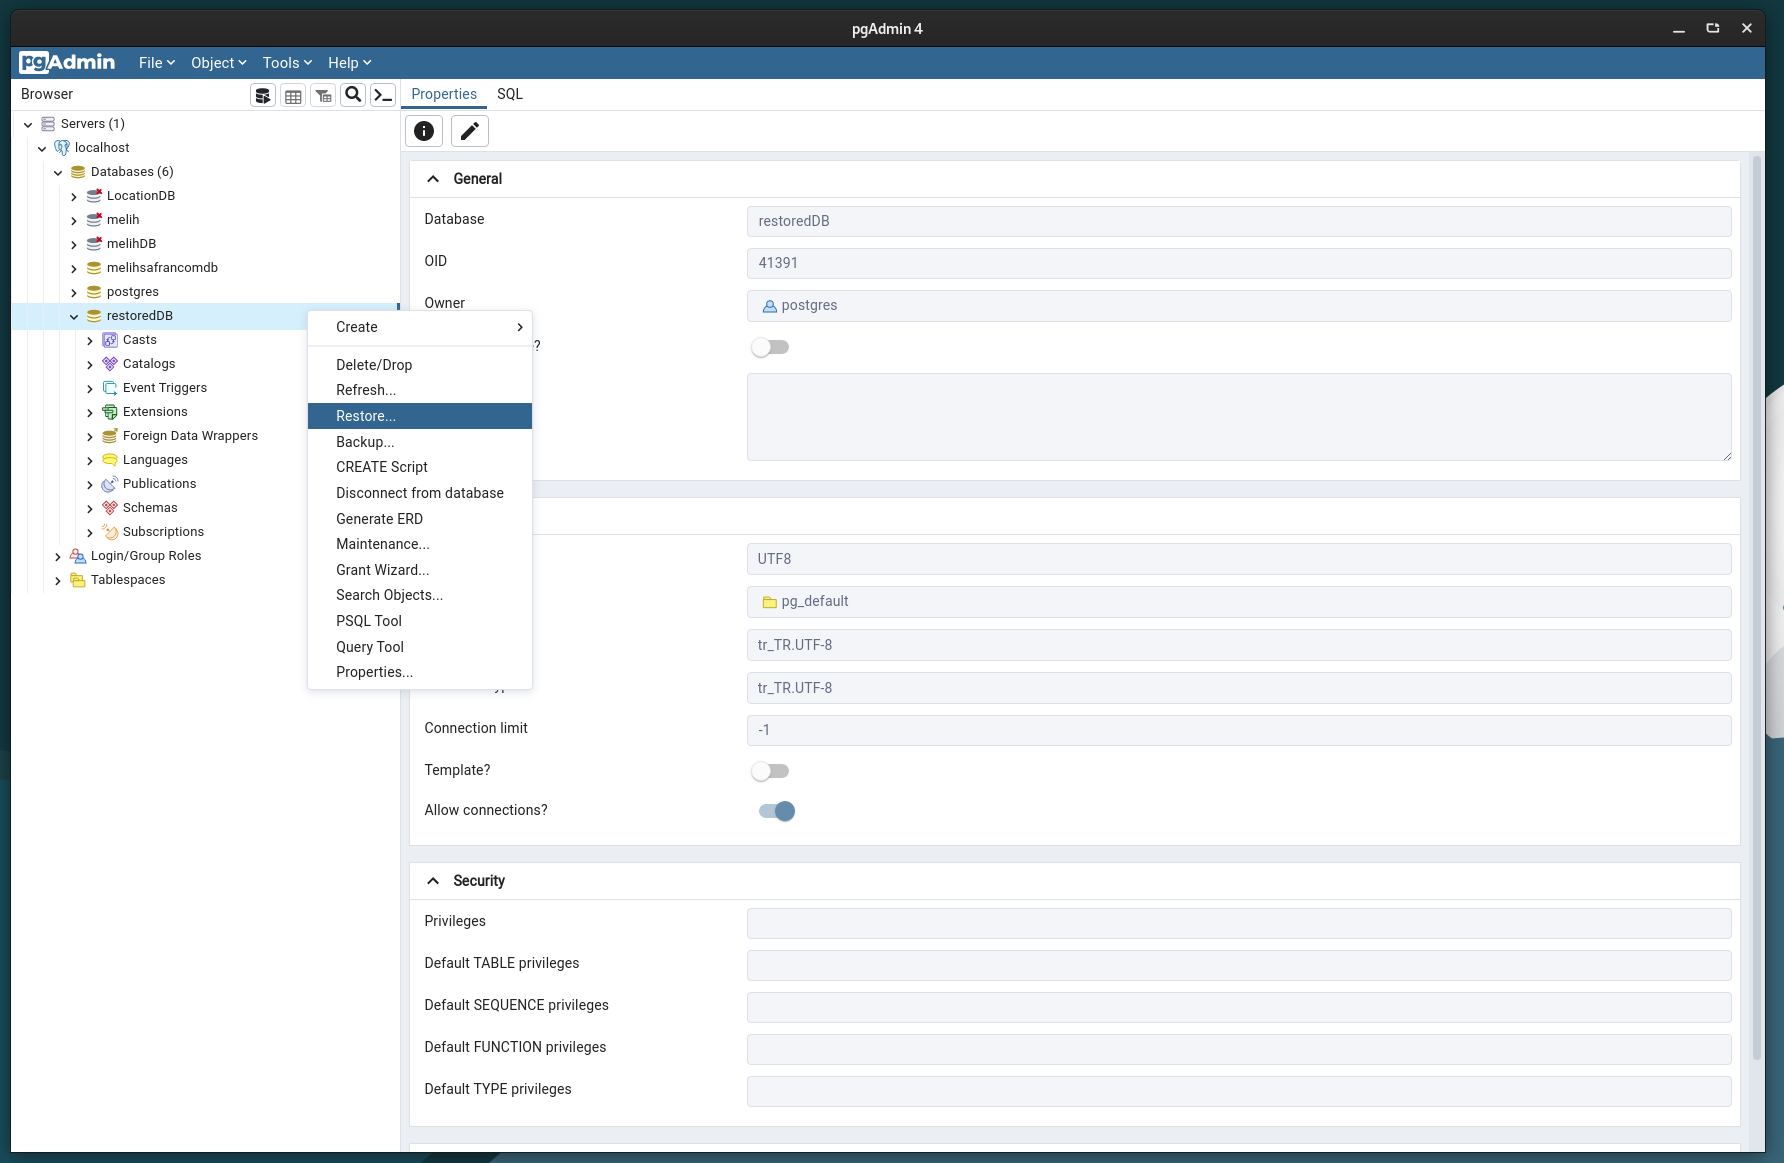Select the Properties tab
Image resolution: width=1784 pixels, height=1163 pixels.
point(444,94)
